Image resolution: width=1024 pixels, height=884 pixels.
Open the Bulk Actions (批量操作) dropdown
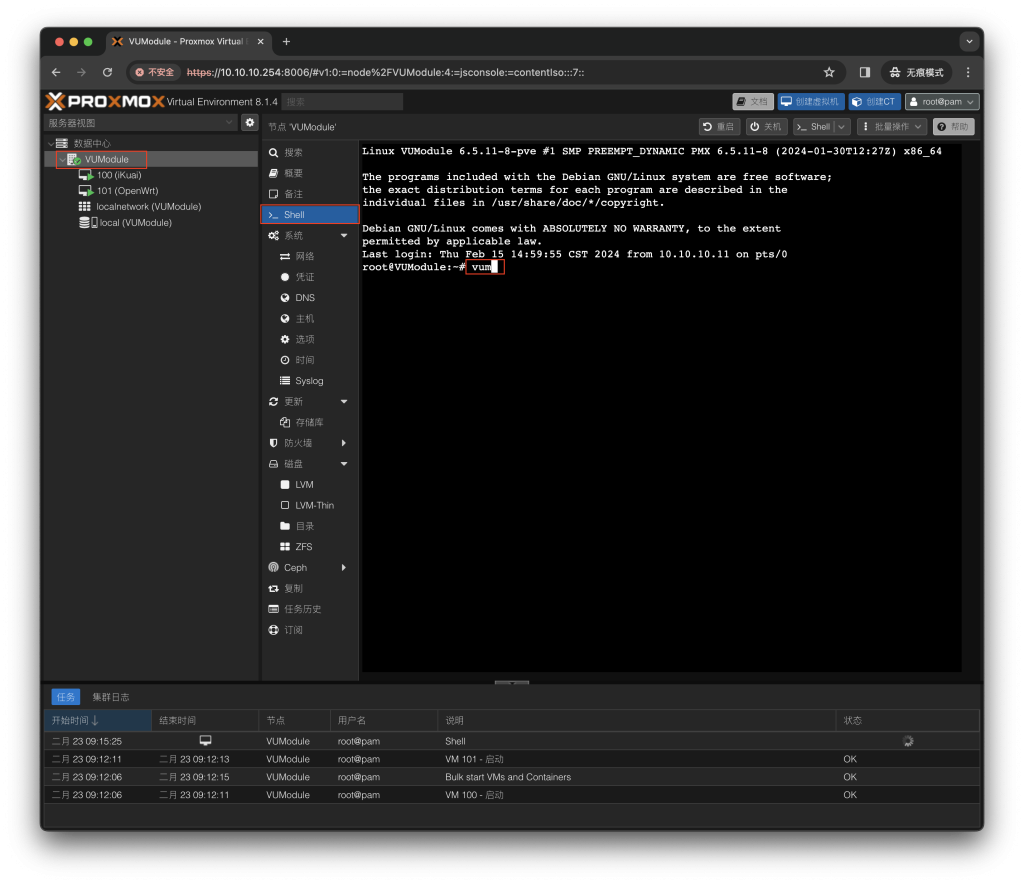click(x=891, y=127)
